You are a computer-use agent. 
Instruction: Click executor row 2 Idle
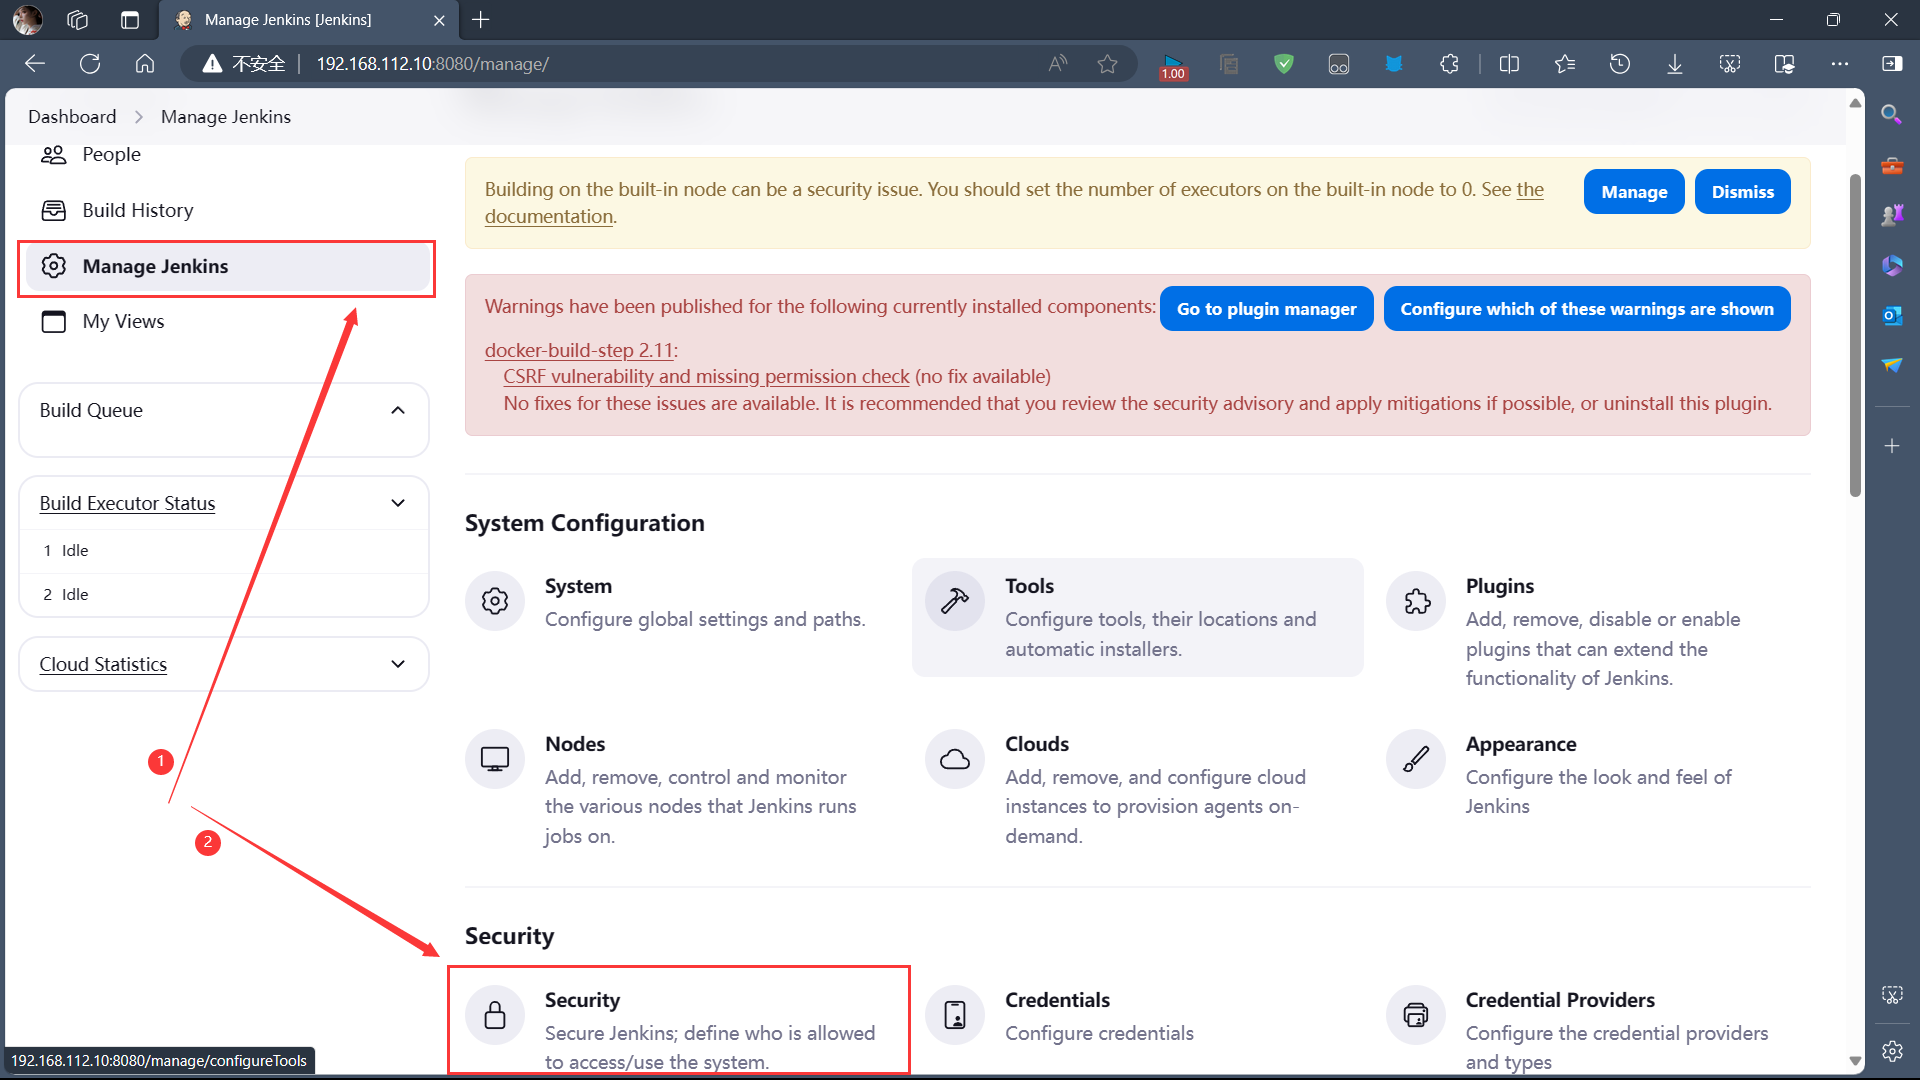[x=224, y=595]
